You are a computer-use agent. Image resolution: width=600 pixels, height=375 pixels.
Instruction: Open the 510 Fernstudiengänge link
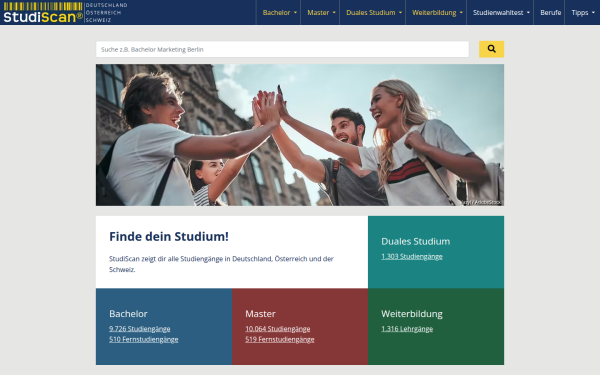tap(143, 339)
